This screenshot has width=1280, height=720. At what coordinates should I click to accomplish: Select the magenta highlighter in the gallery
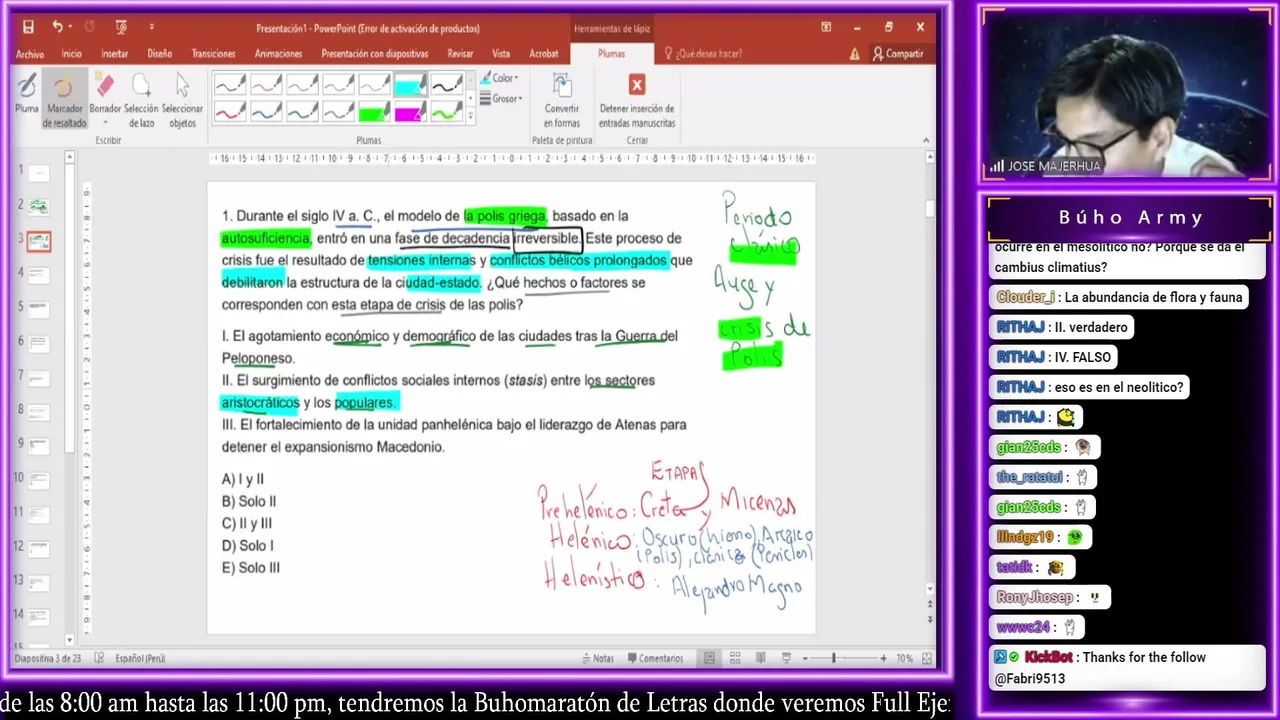click(410, 112)
